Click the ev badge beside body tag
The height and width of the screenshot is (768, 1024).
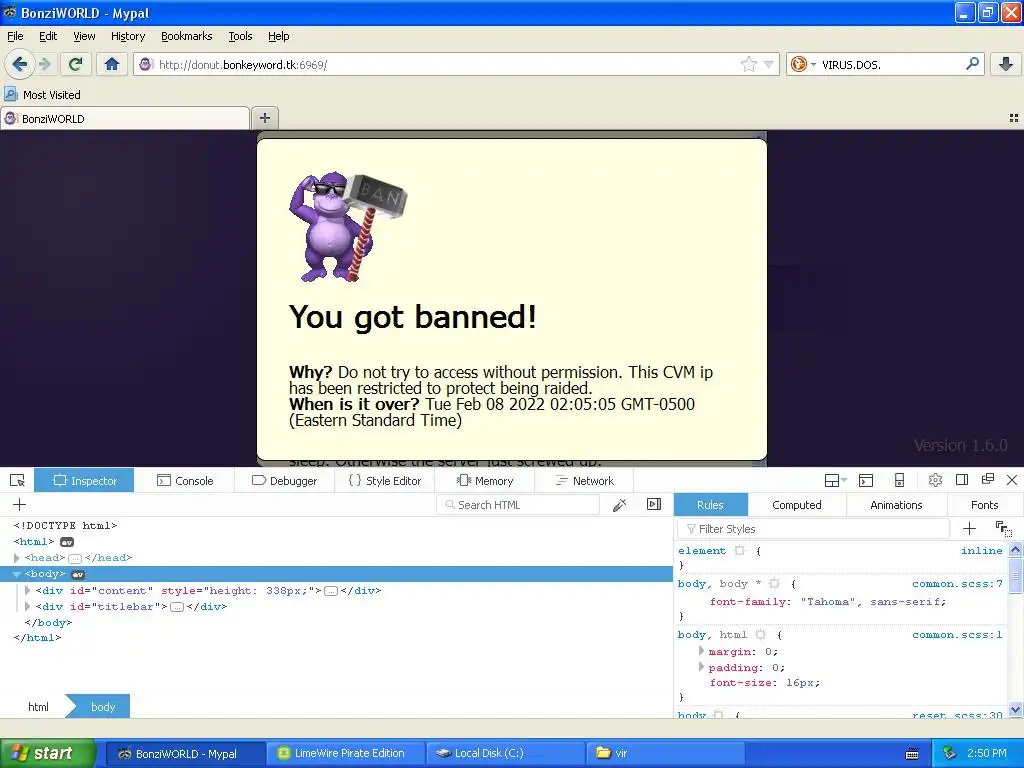coord(78,574)
